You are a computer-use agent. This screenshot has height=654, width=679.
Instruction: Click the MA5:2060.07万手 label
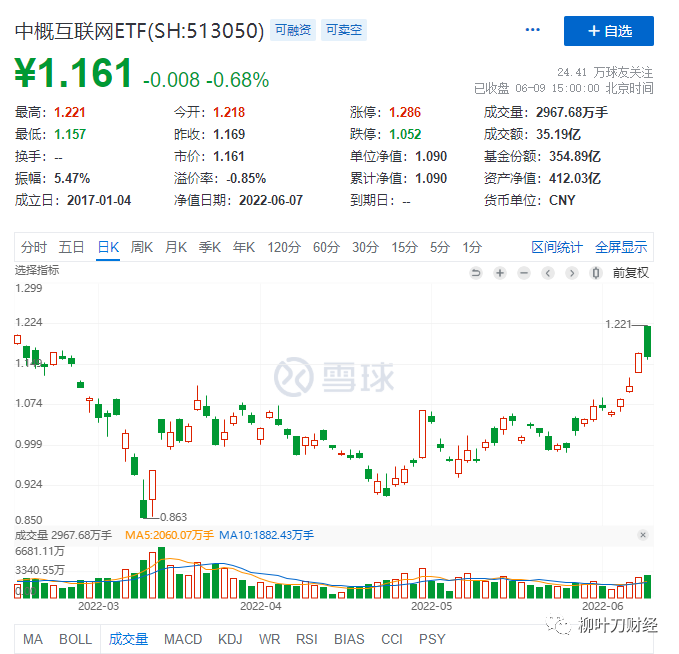(169, 535)
